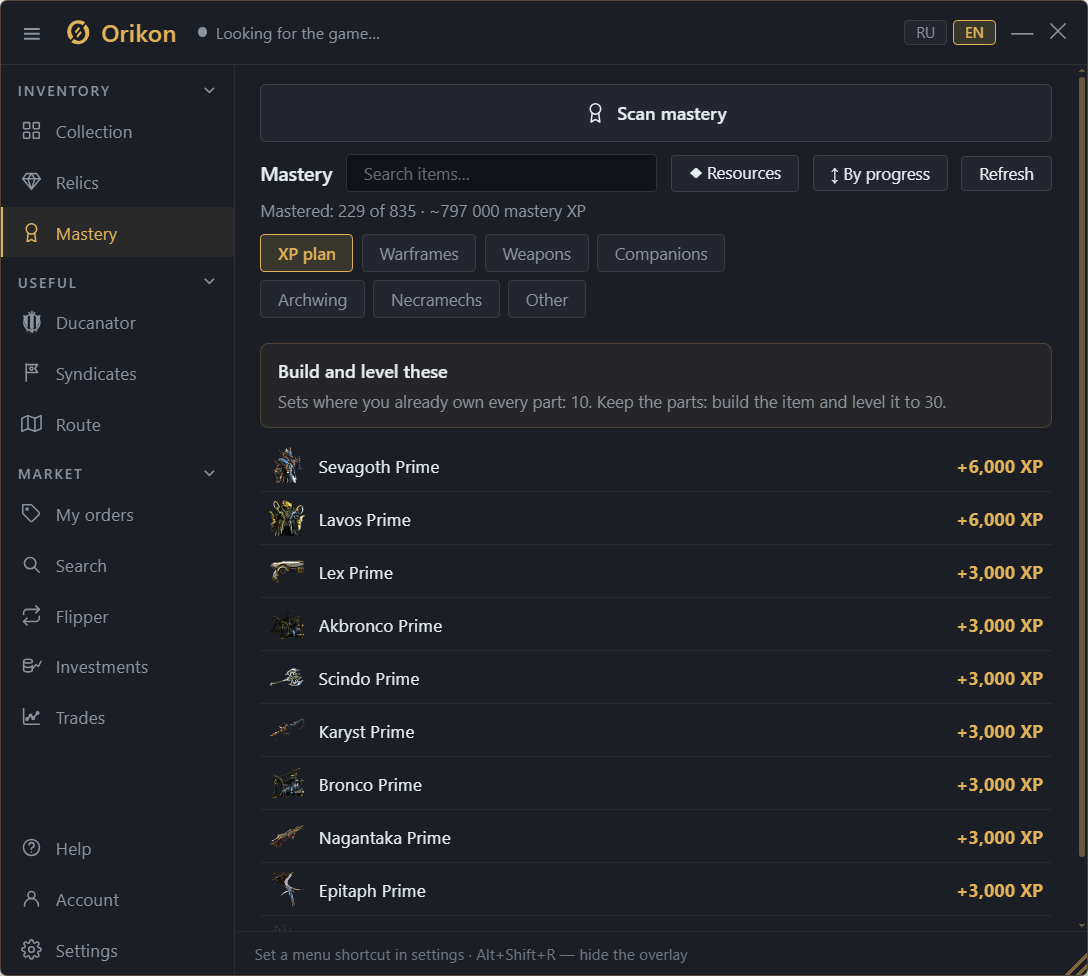
Task: Click the Mastery ribbon icon in sidebar
Action: (x=31, y=233)
